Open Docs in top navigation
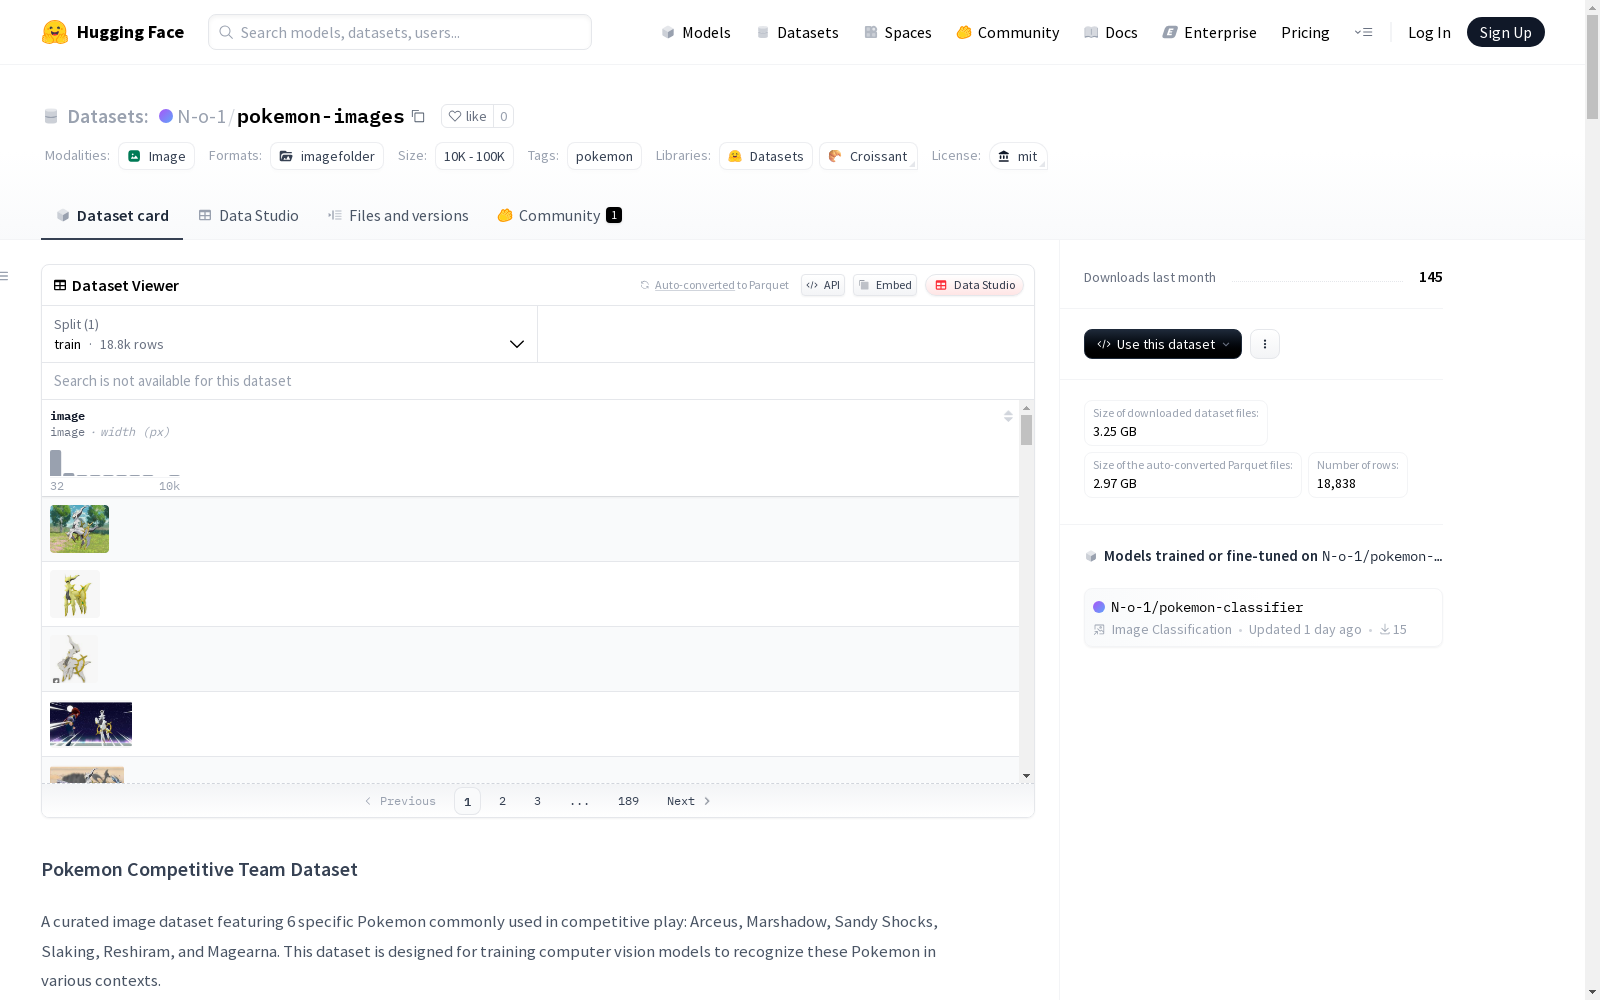1600x1000 pixels. [x=1111, y=32]
